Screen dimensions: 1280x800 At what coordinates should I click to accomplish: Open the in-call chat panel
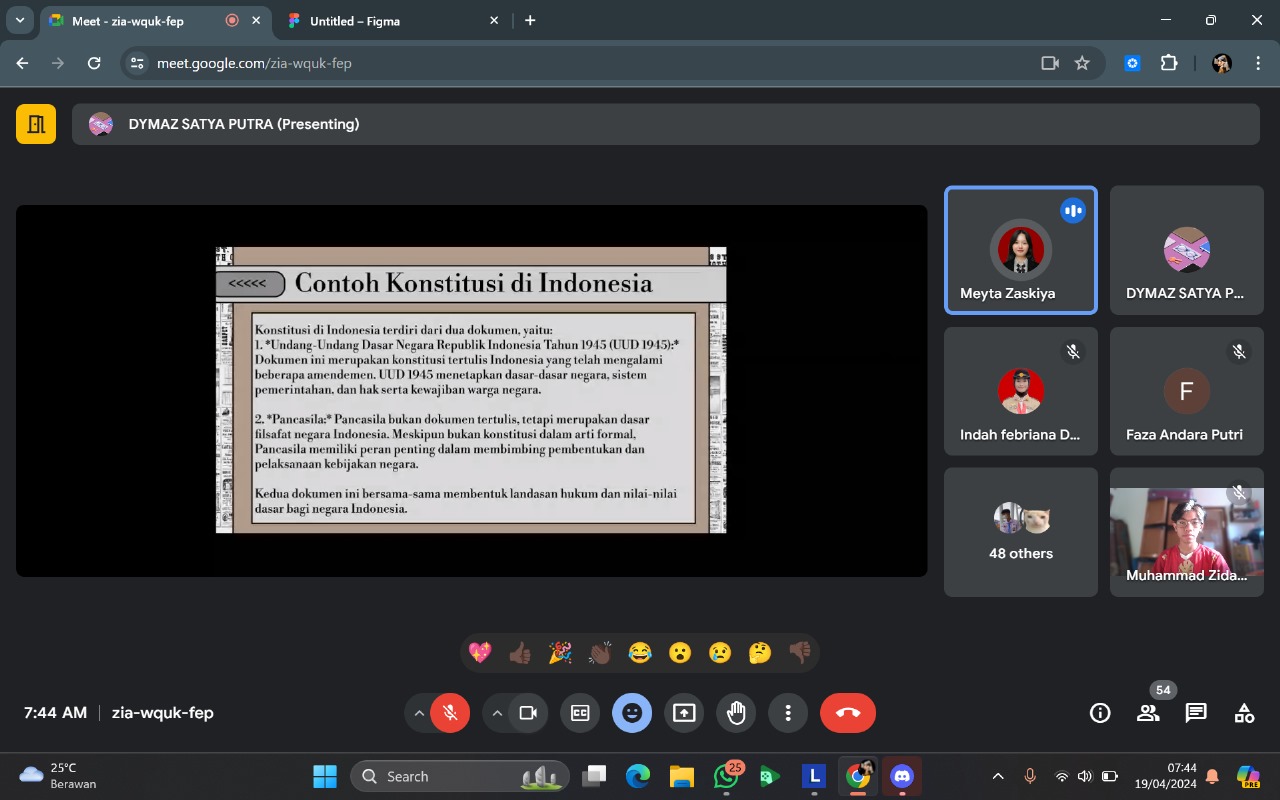(x=1196, y=713)
